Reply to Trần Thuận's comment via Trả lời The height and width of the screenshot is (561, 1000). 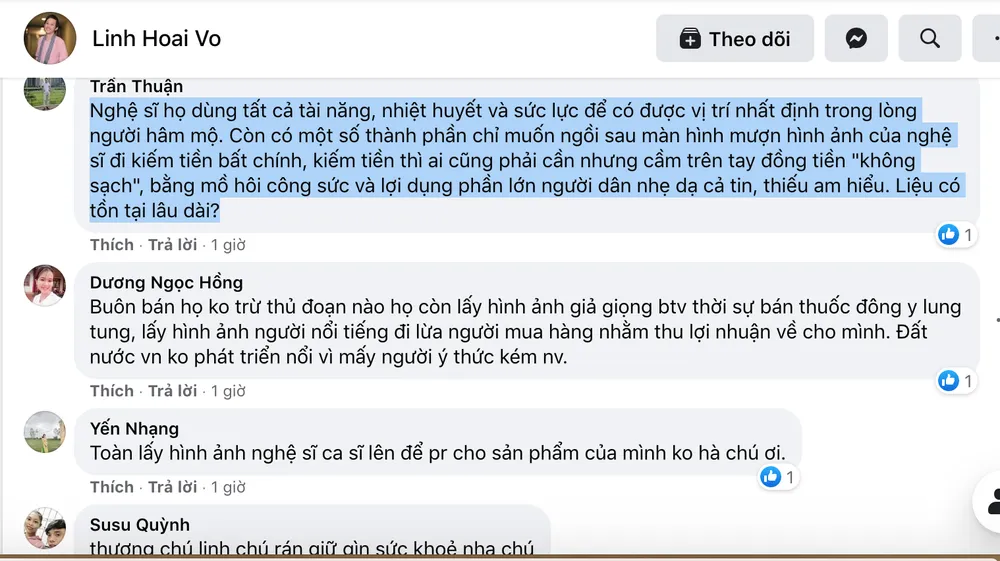coord(173,245)
